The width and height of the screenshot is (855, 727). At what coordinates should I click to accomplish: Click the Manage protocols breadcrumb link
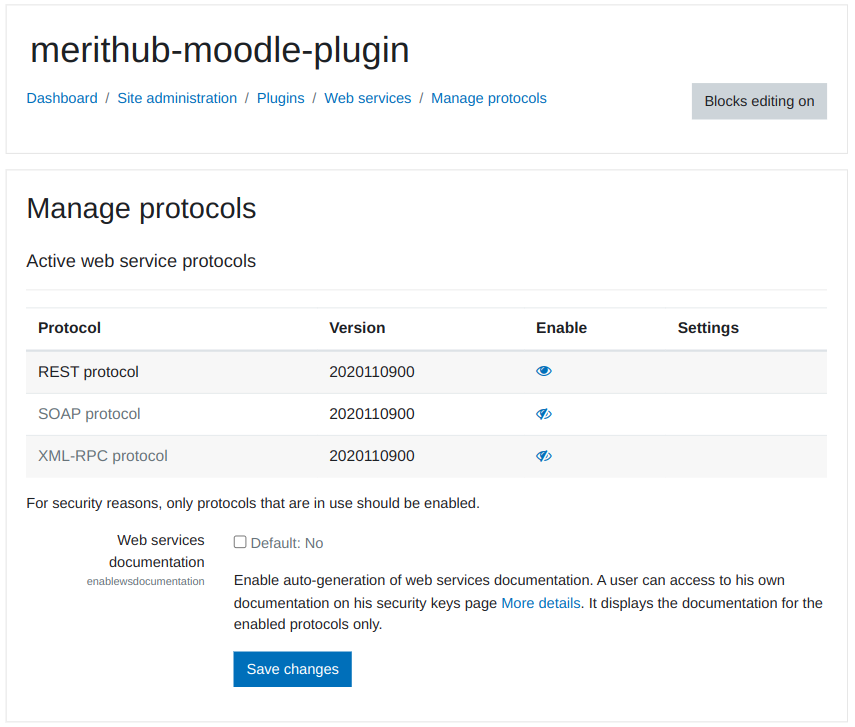point(489,98)
